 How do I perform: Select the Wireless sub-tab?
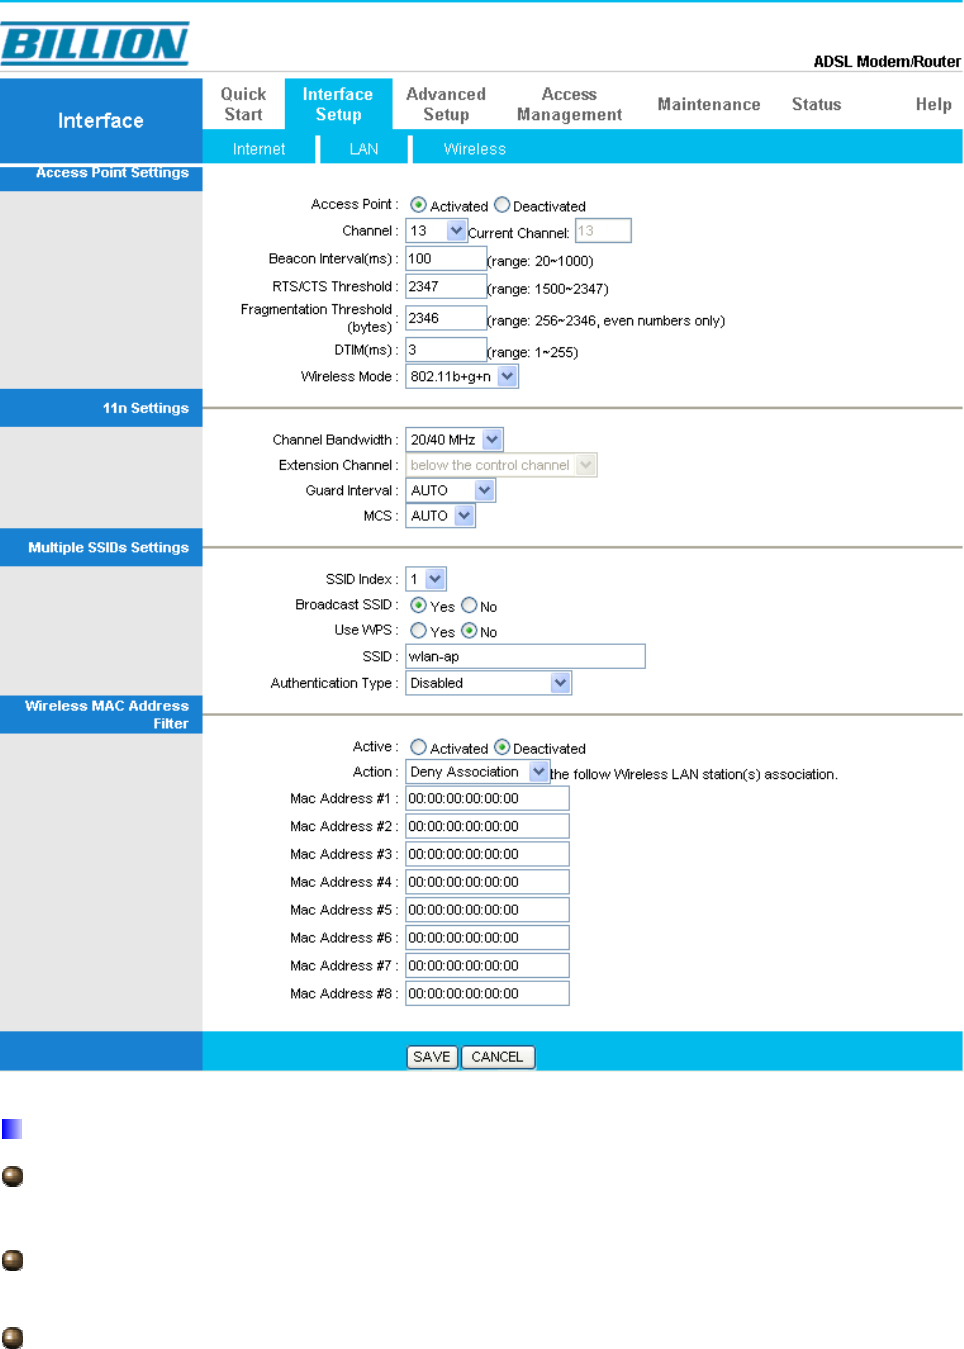coord(475,149)
